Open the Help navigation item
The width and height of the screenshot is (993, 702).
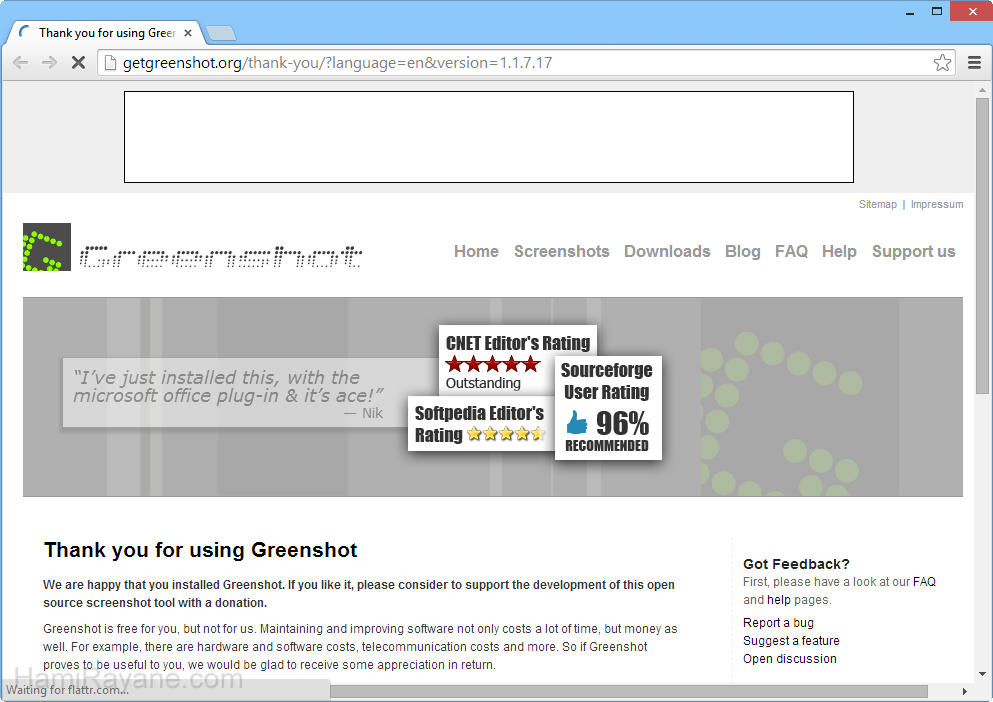839,252
